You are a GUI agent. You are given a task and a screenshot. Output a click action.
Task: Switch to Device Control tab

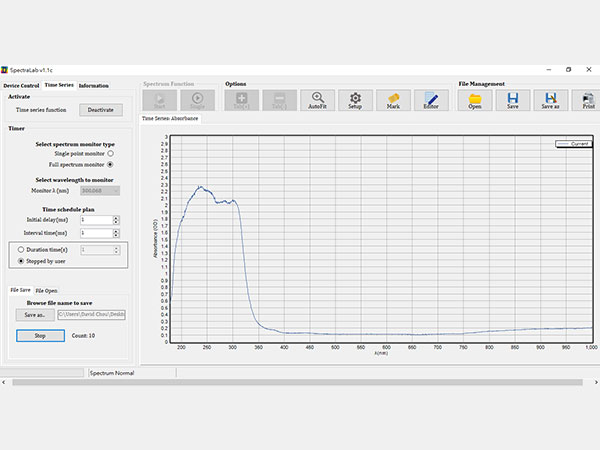coord(21,86)
